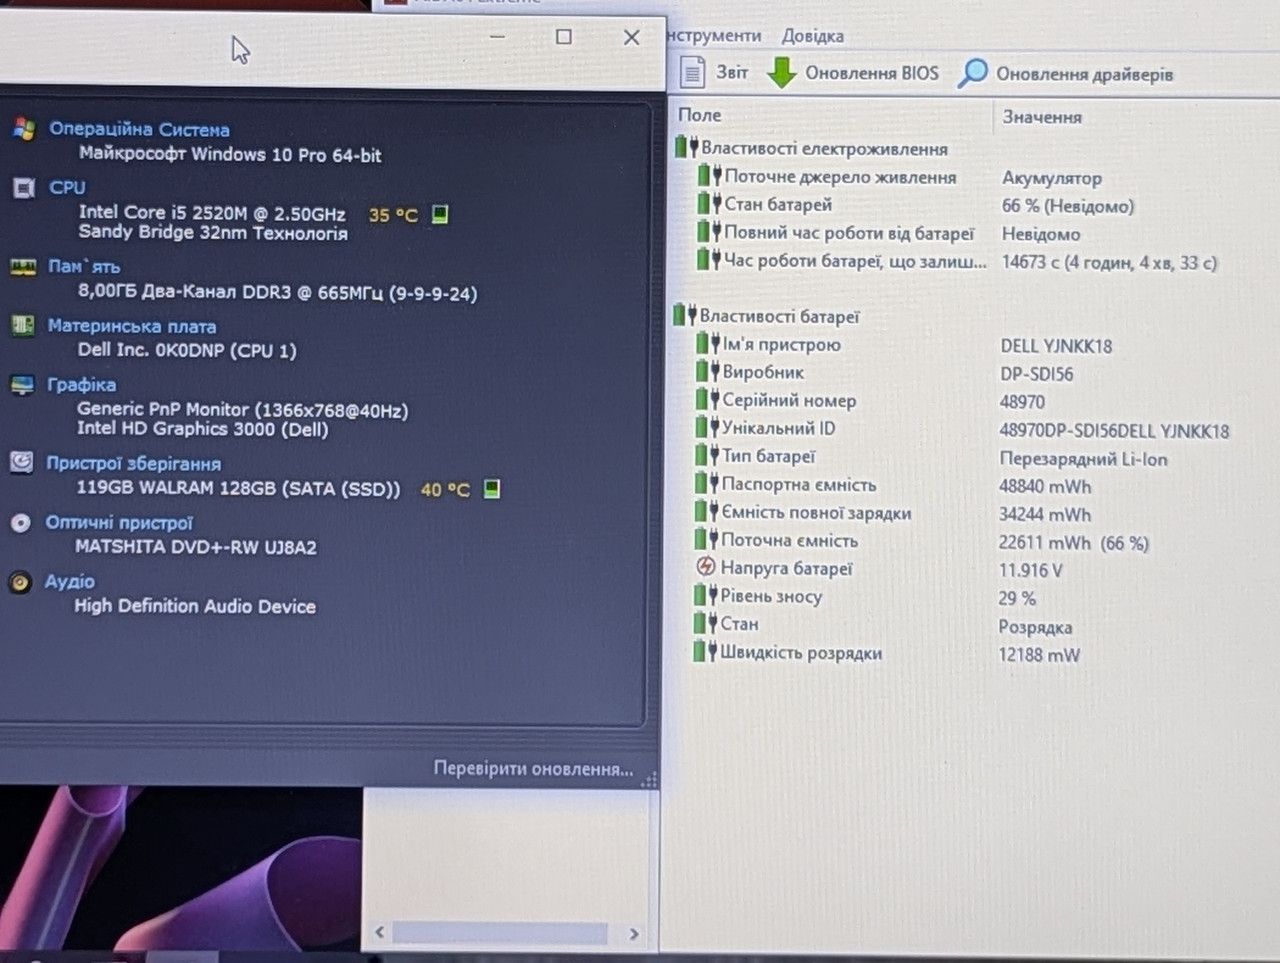Screen dimensions: 1280x963
Task: Open the Материнська плата section link
Action: click(132, 326)
